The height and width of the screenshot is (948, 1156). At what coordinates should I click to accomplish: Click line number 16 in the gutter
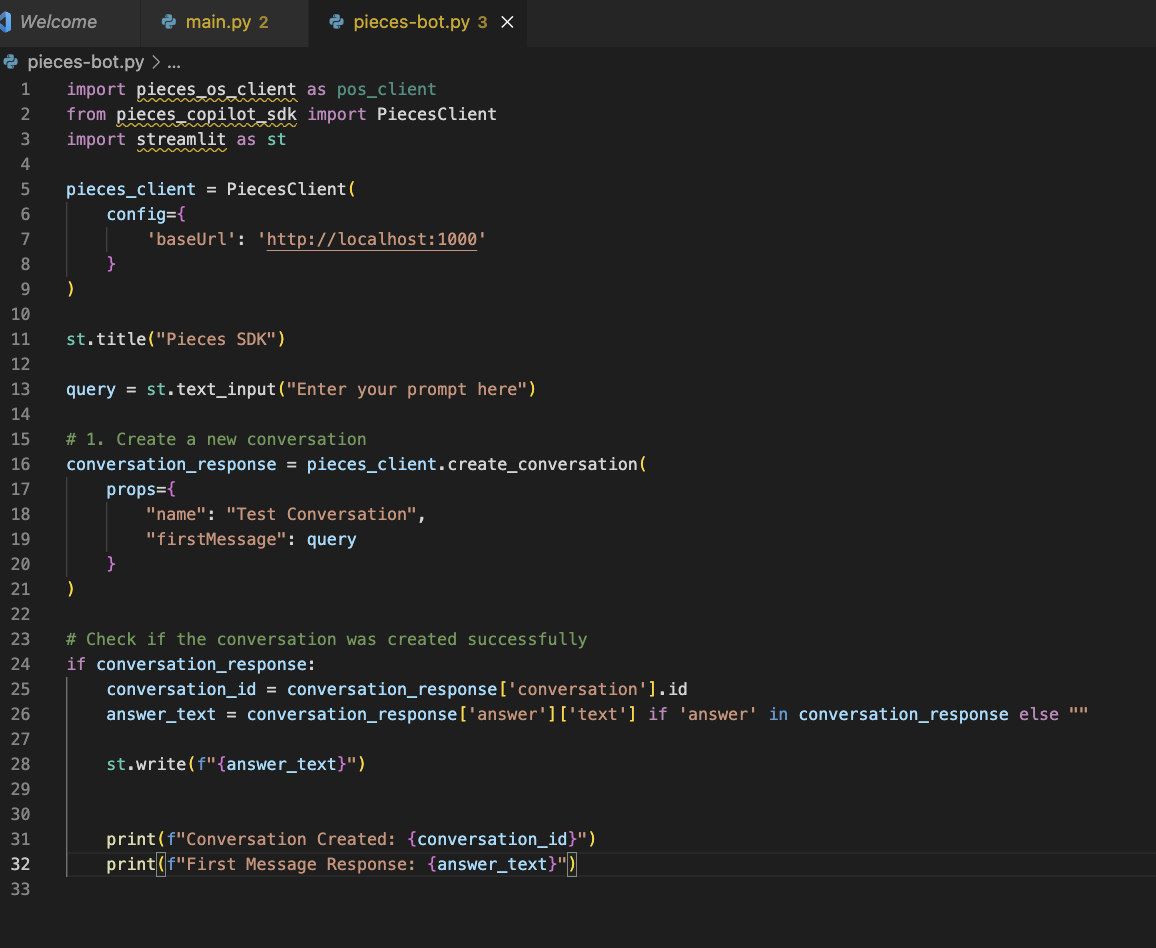coord(21,464)
